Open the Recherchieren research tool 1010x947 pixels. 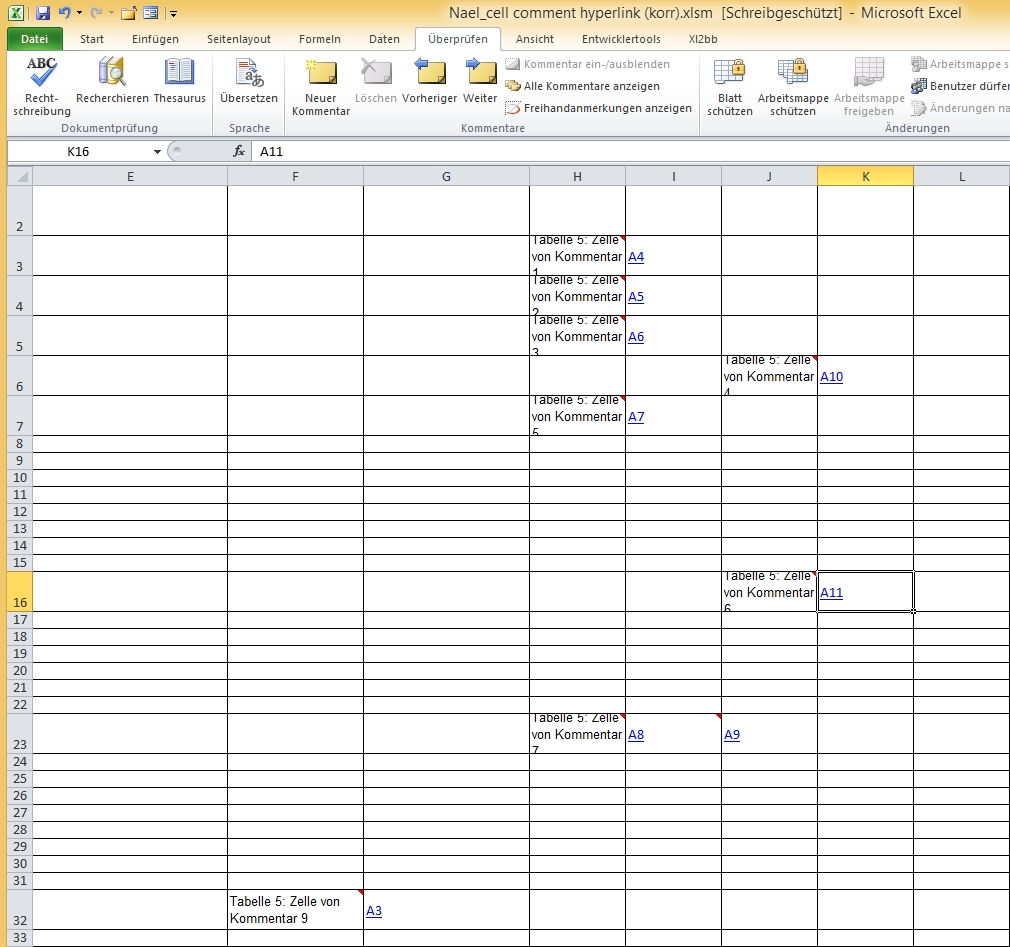tap(112, 81)
